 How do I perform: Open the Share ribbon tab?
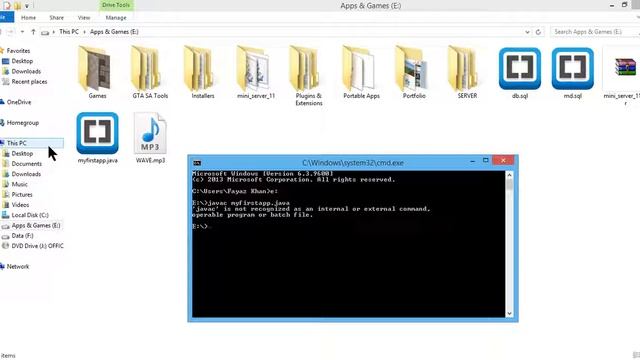point(56,18)
